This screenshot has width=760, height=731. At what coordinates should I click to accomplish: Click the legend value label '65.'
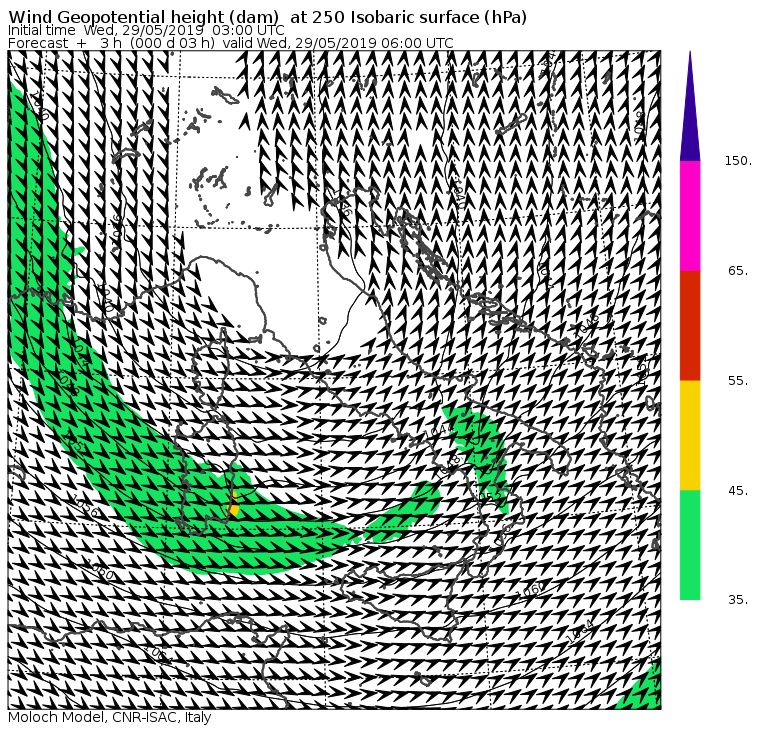tap(738, 270)
